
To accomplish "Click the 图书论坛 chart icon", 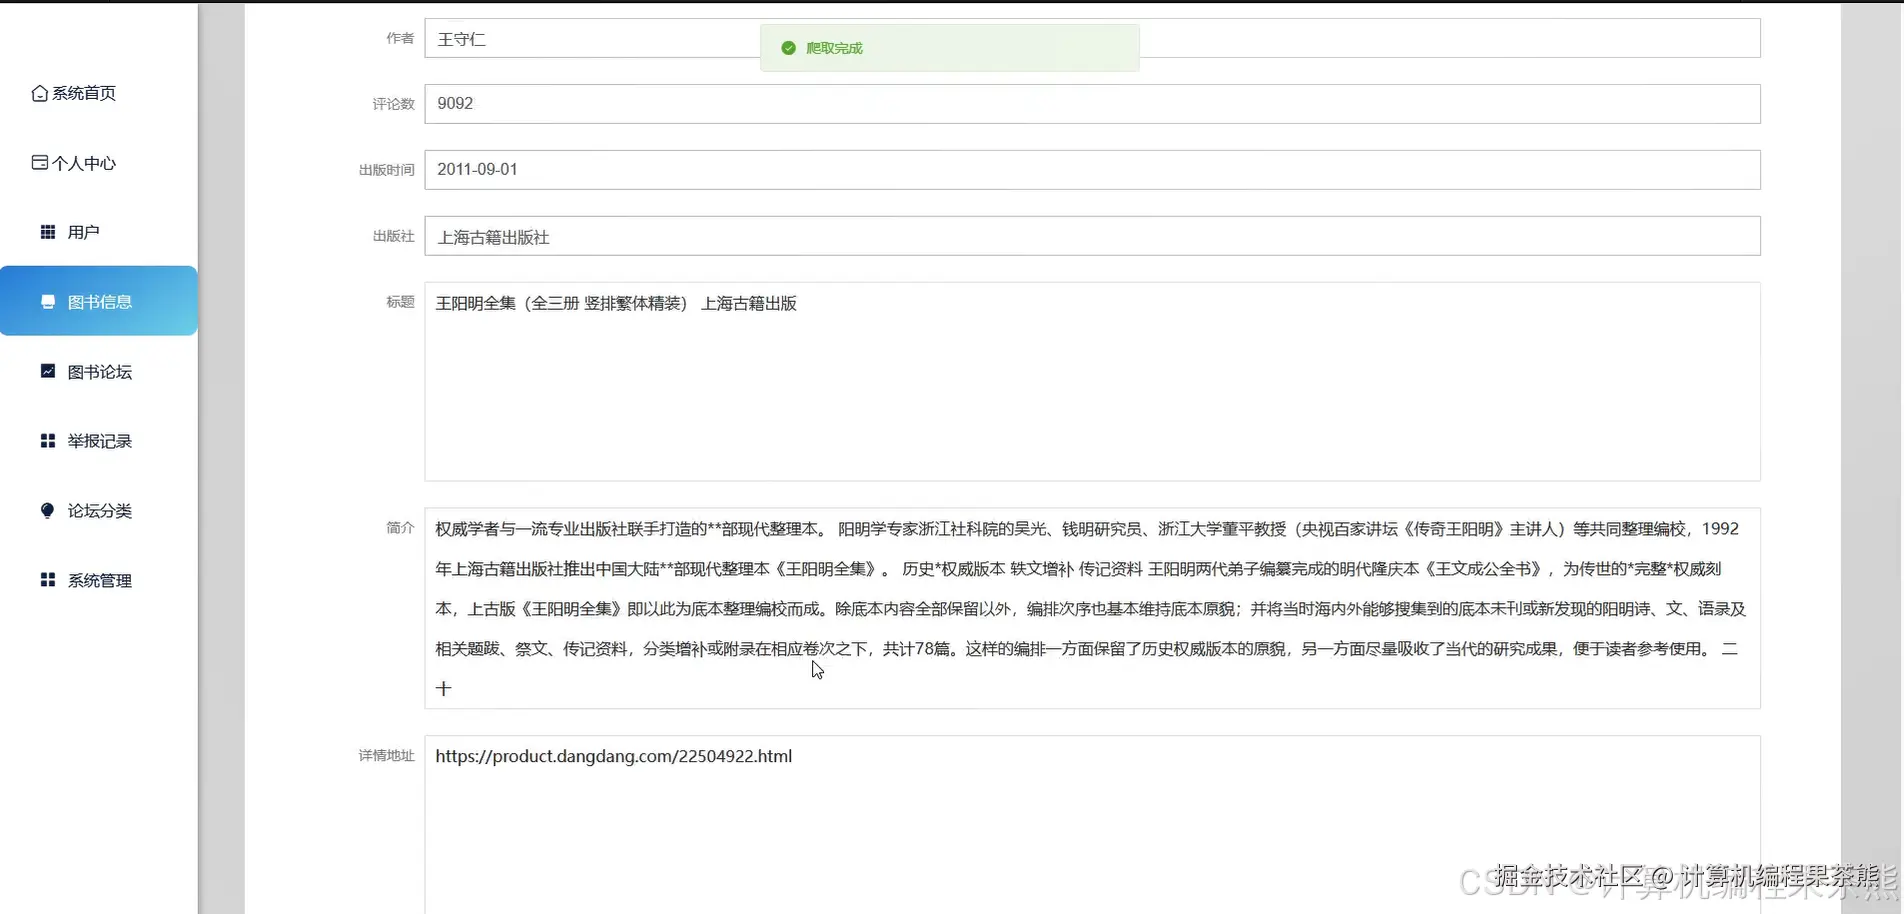I will click(47, 371).
